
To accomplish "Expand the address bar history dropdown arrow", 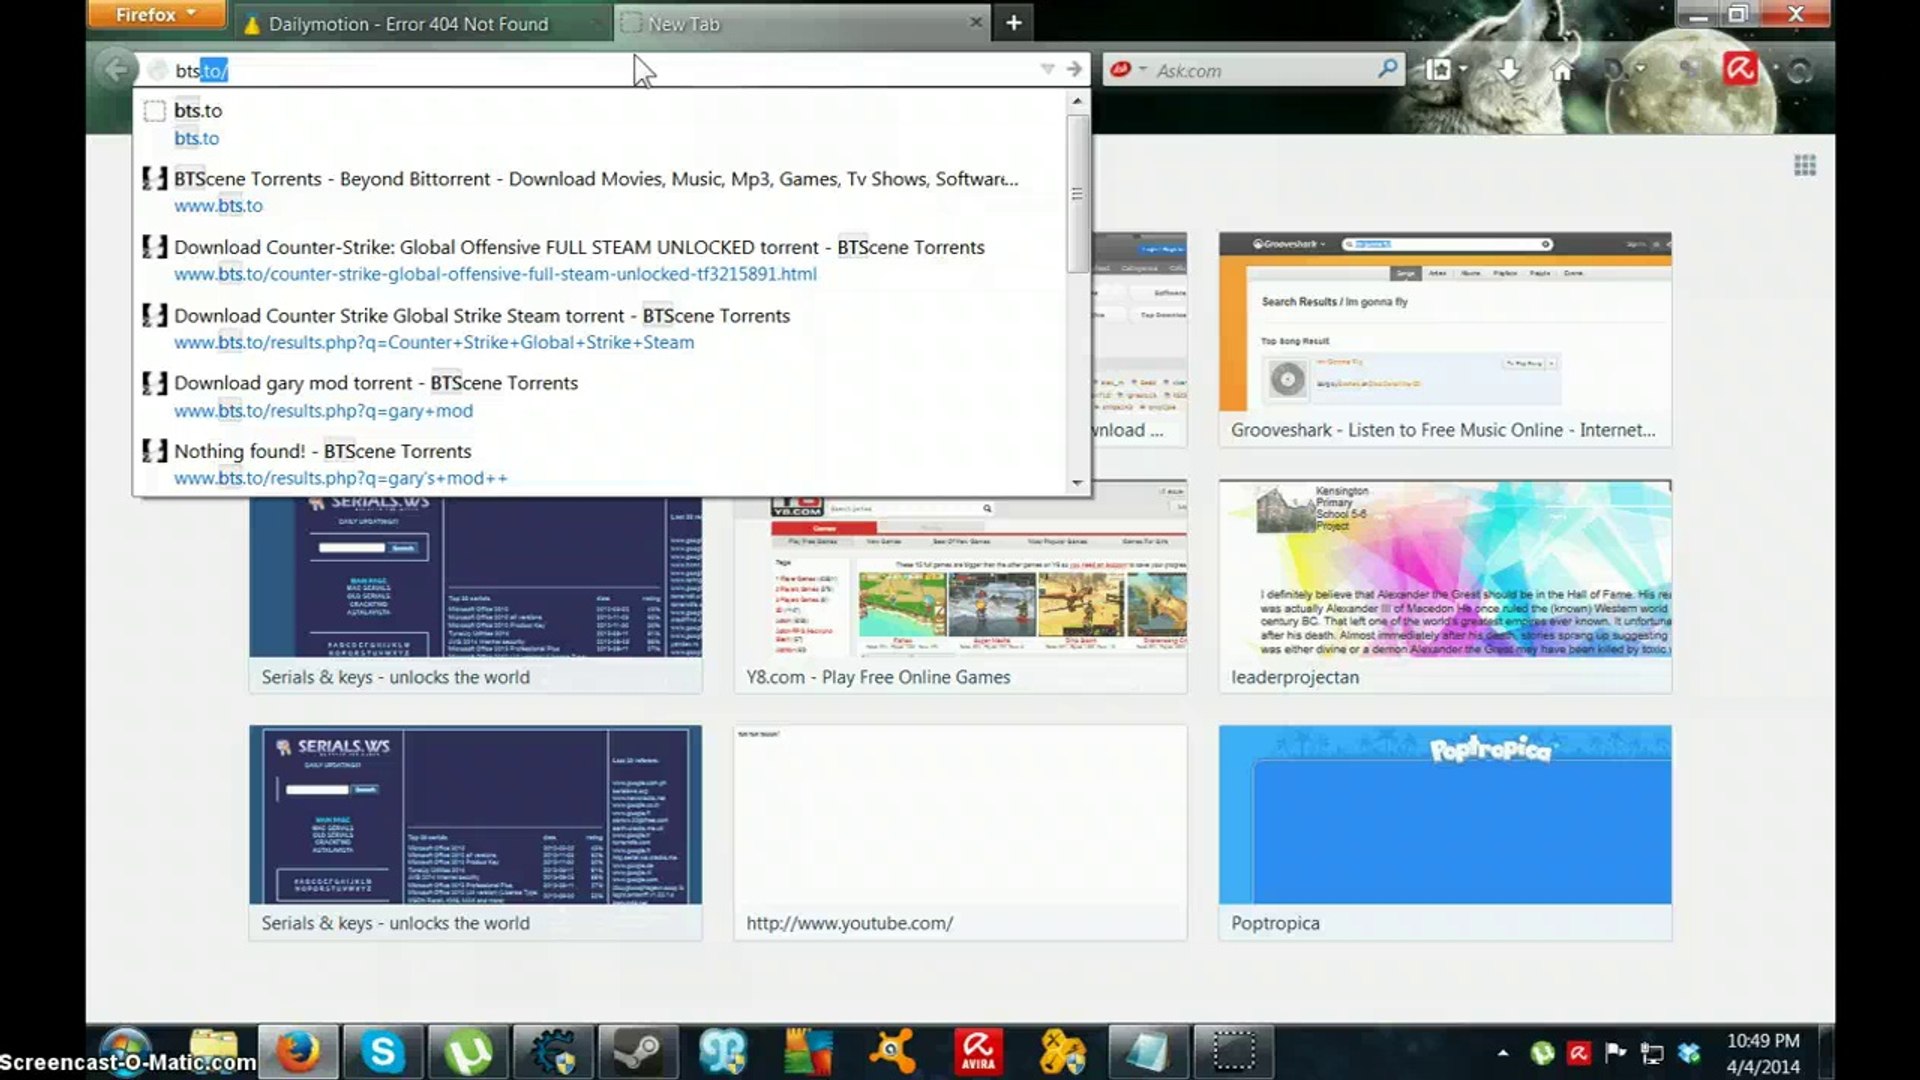I will [1047, 69].
